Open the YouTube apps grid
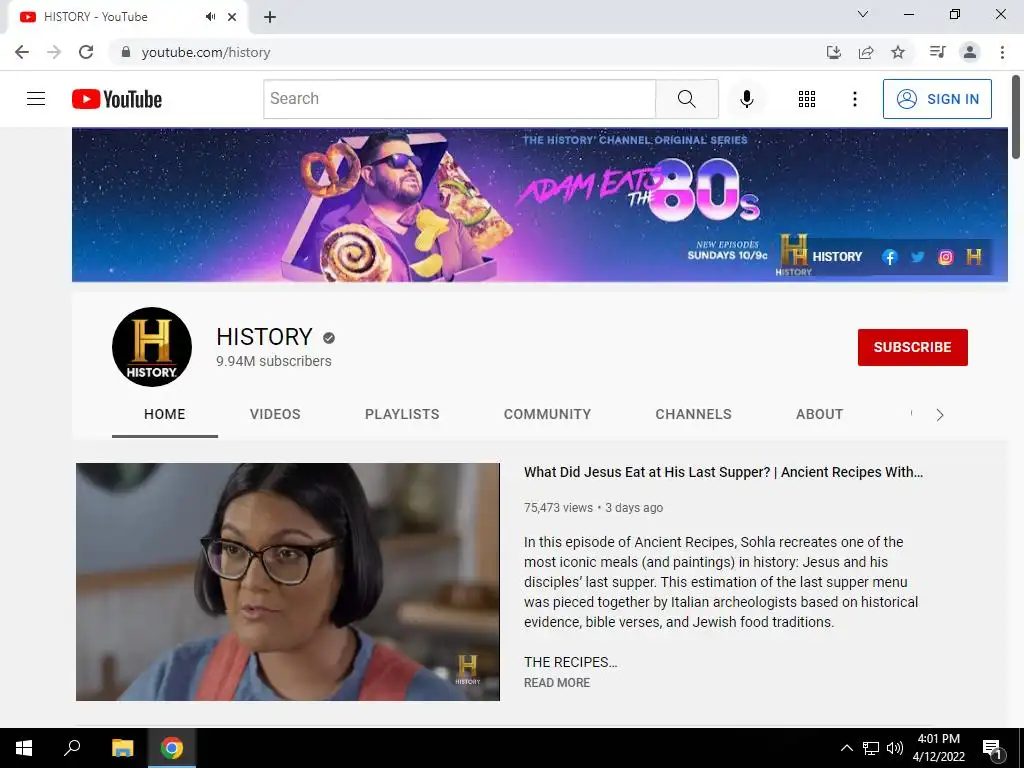 tap(807, 99)
